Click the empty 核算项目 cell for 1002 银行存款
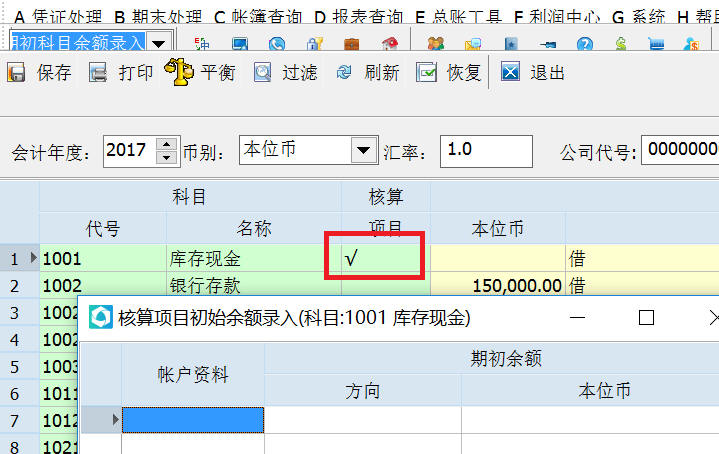 tap(386, 283)
